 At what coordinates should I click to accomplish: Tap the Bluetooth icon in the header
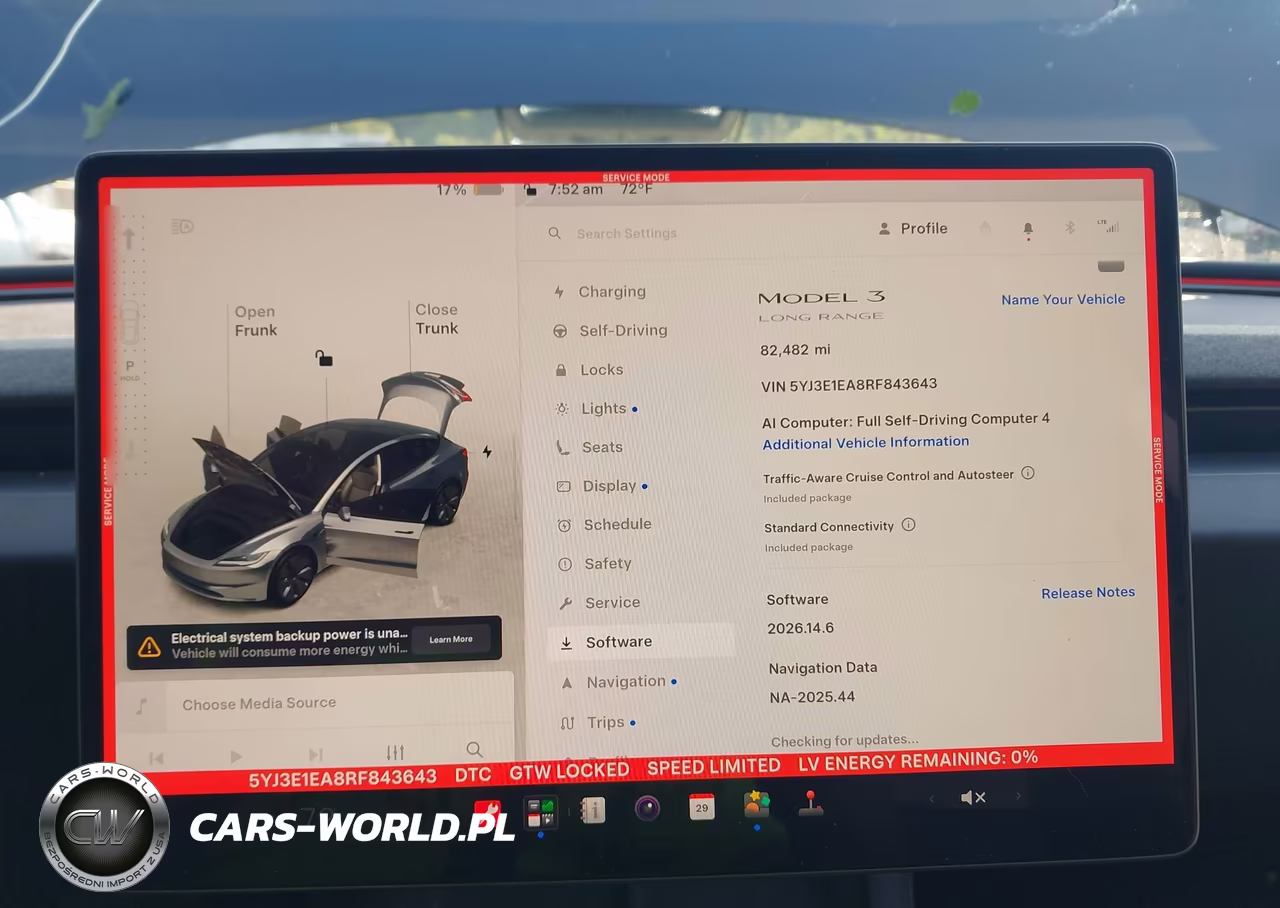(1069, 227)
